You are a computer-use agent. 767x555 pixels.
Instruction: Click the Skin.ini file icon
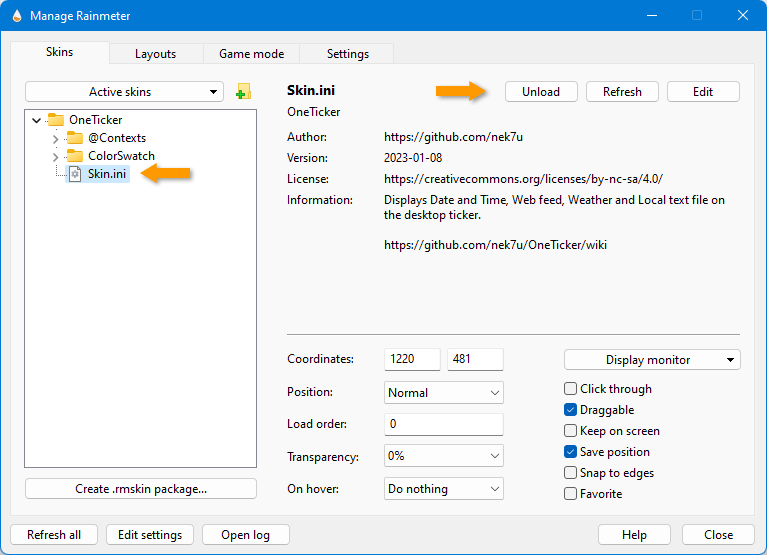75,174
